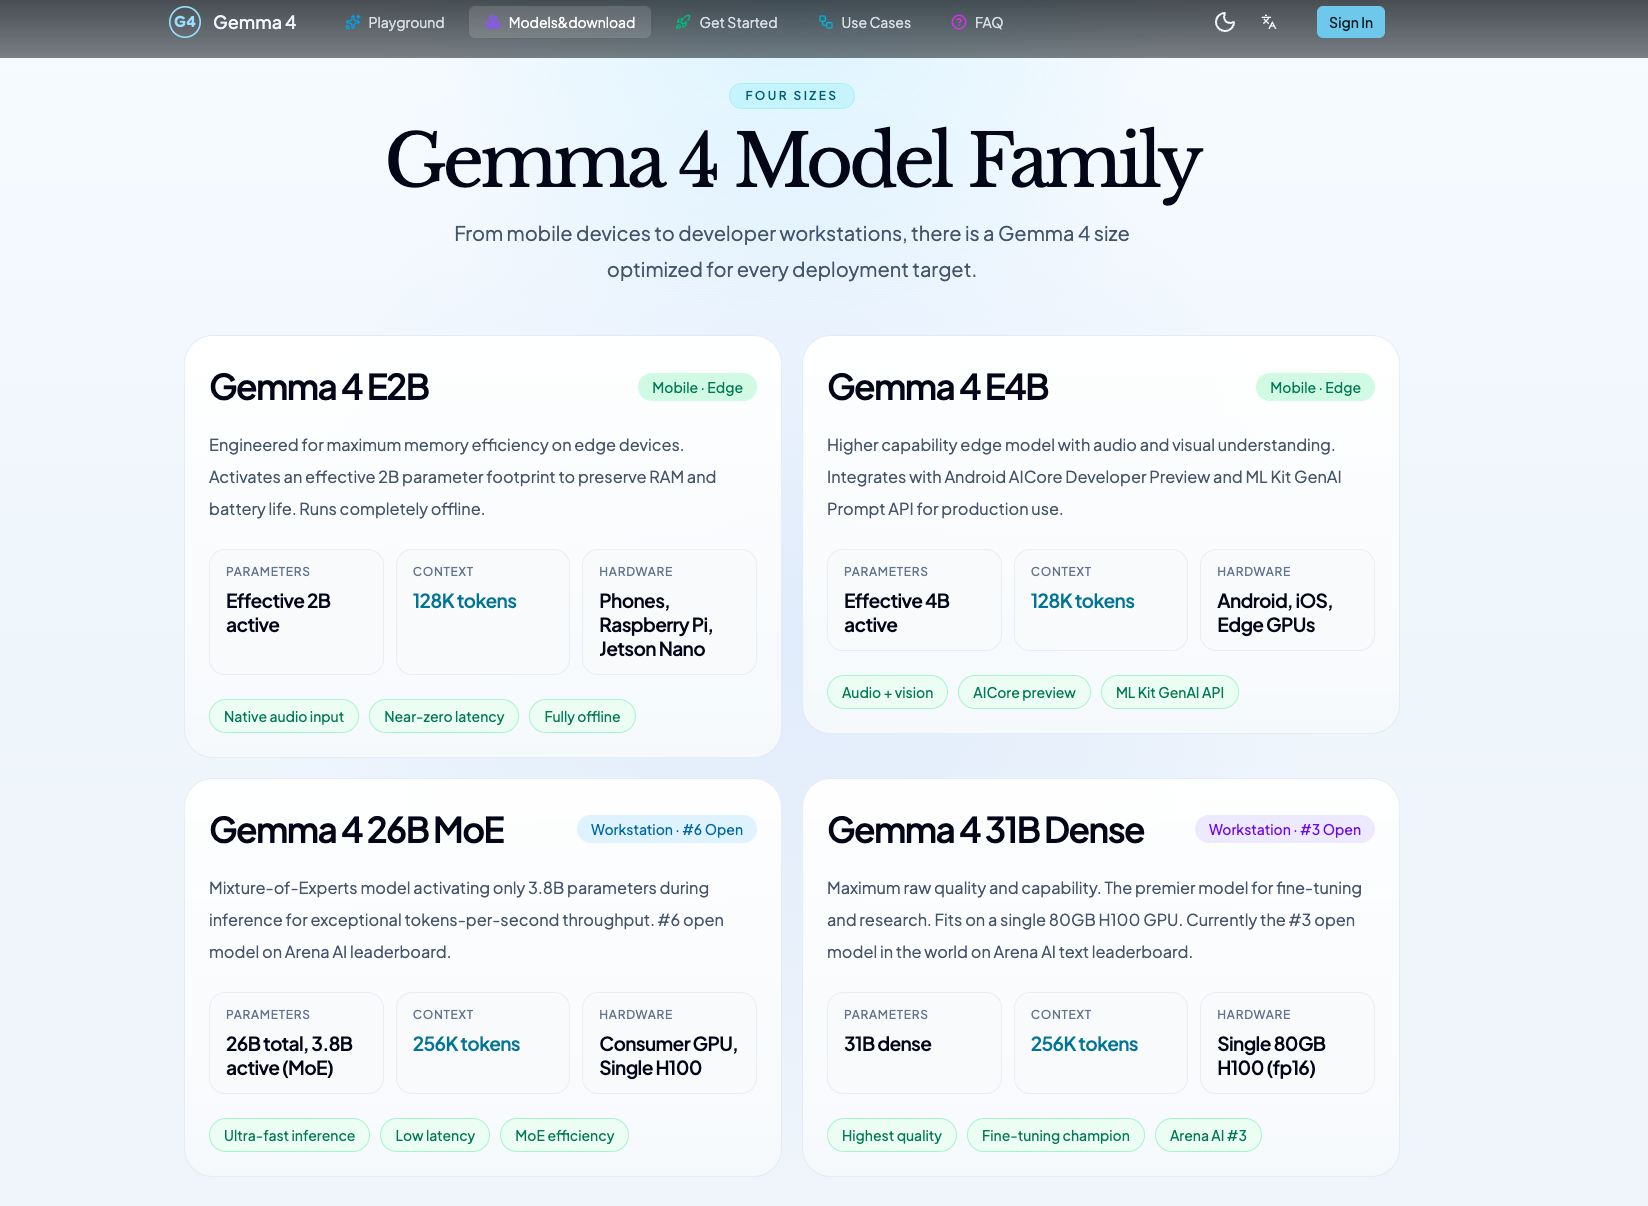
Task: Select the Use Cases flowchart icon
Action: (824, 21)
